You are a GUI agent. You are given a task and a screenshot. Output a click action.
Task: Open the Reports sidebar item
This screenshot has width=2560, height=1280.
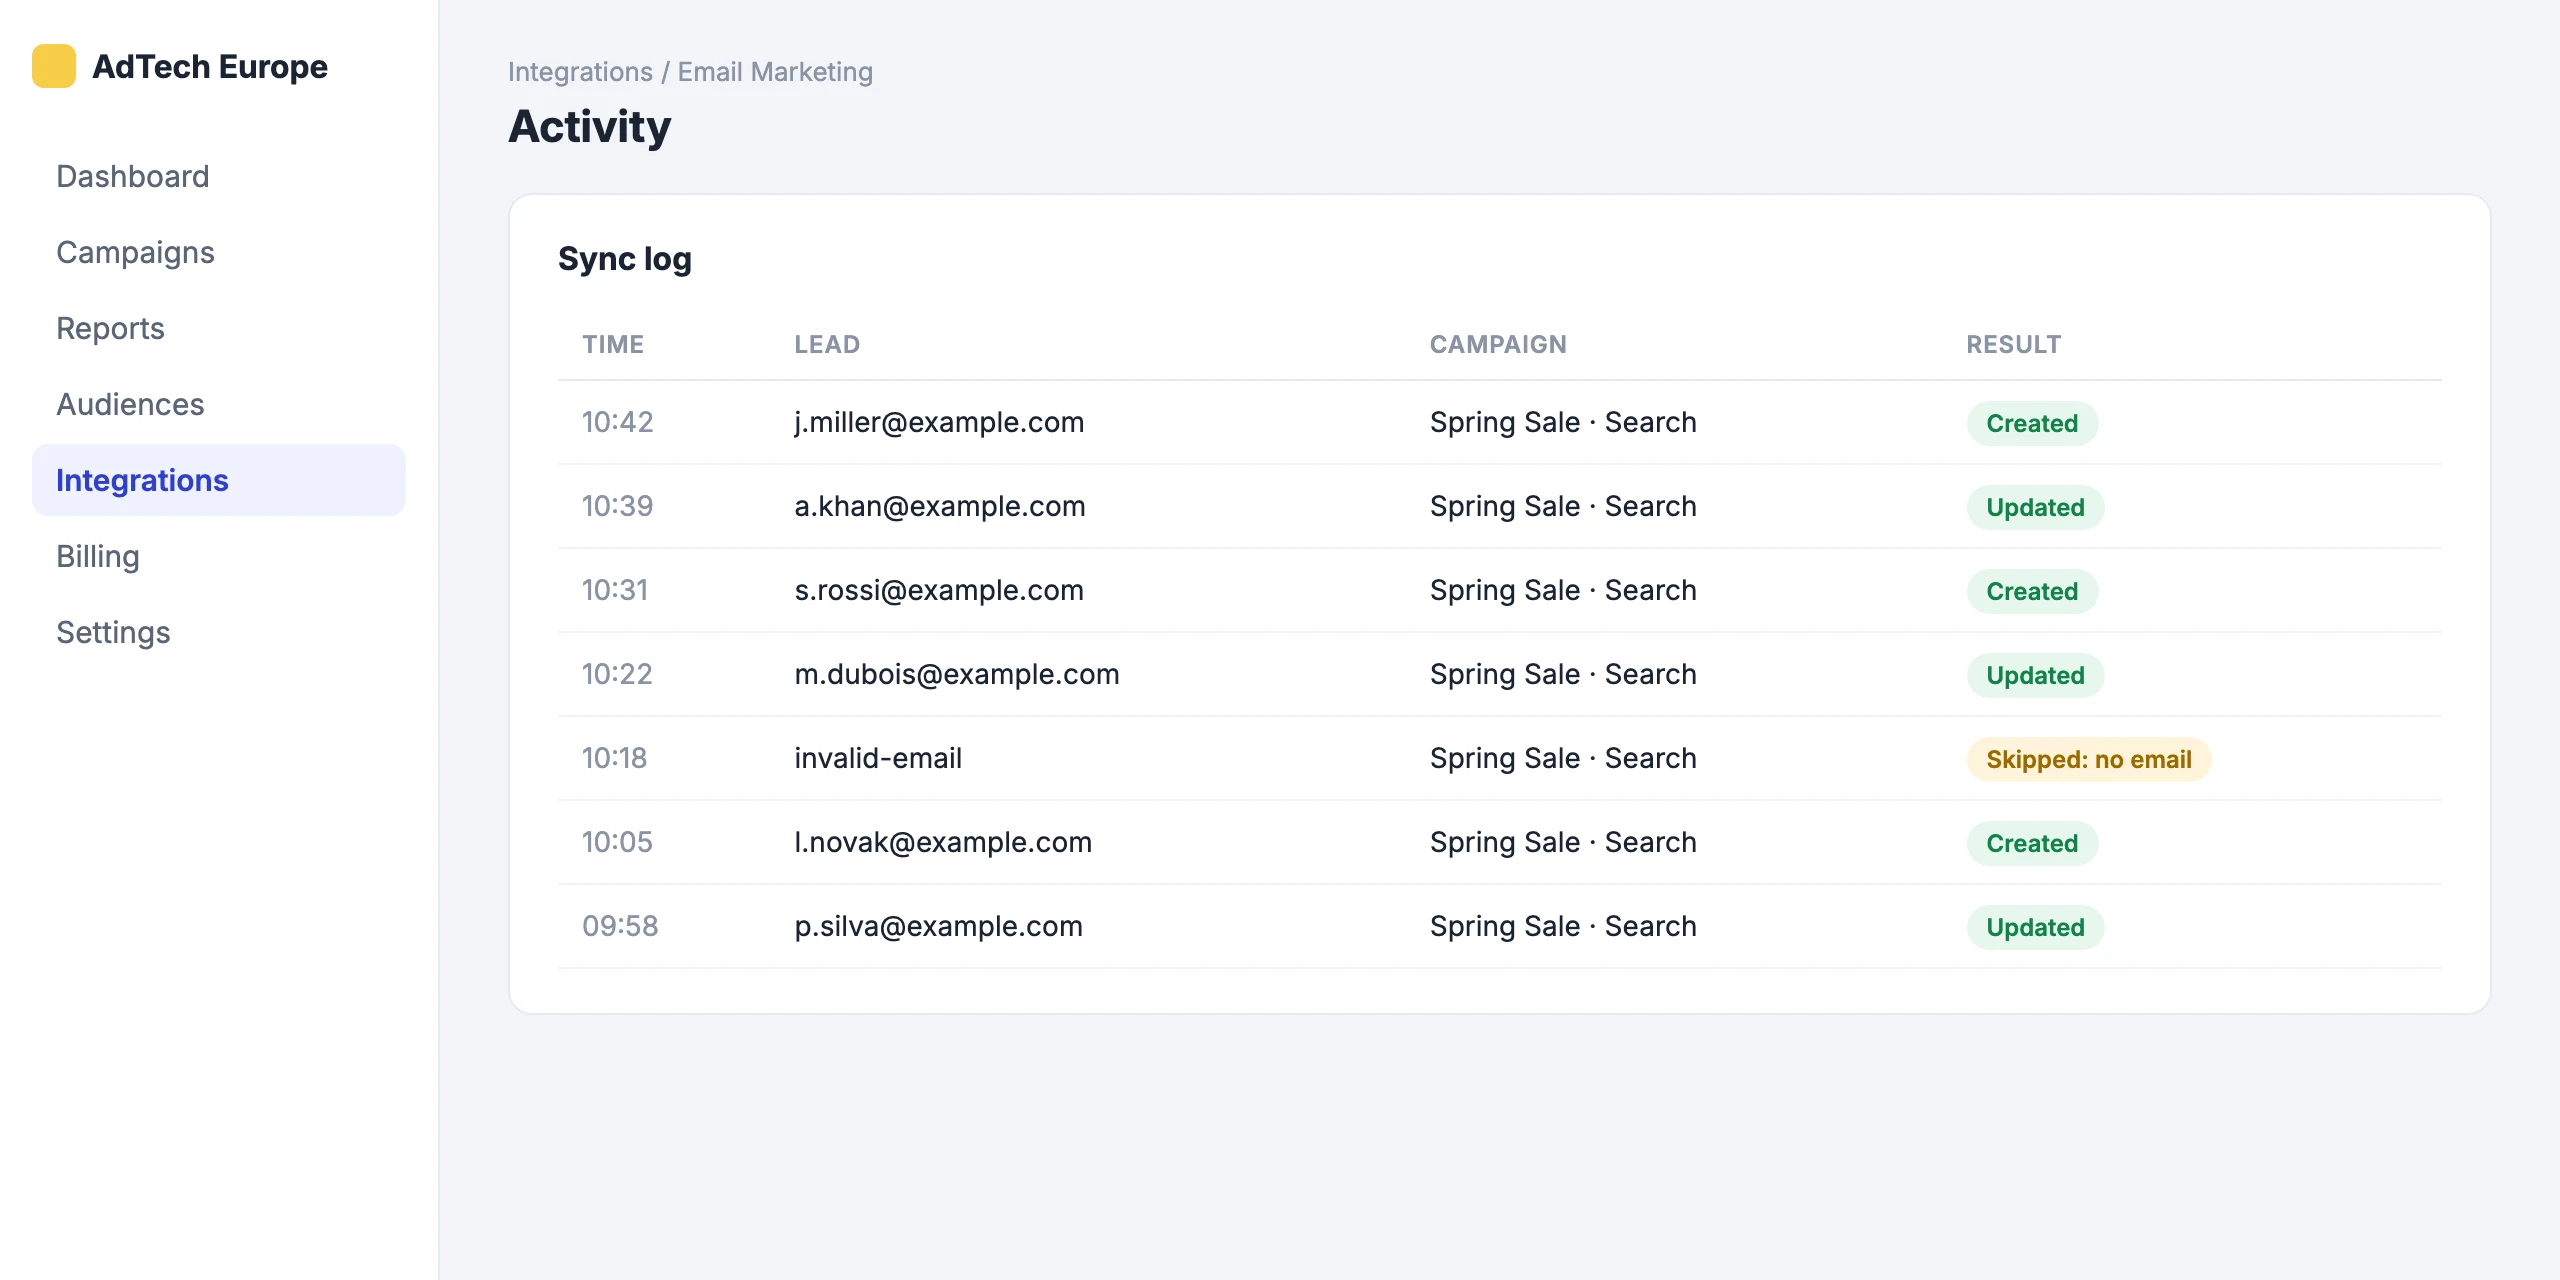coord(219,328)
